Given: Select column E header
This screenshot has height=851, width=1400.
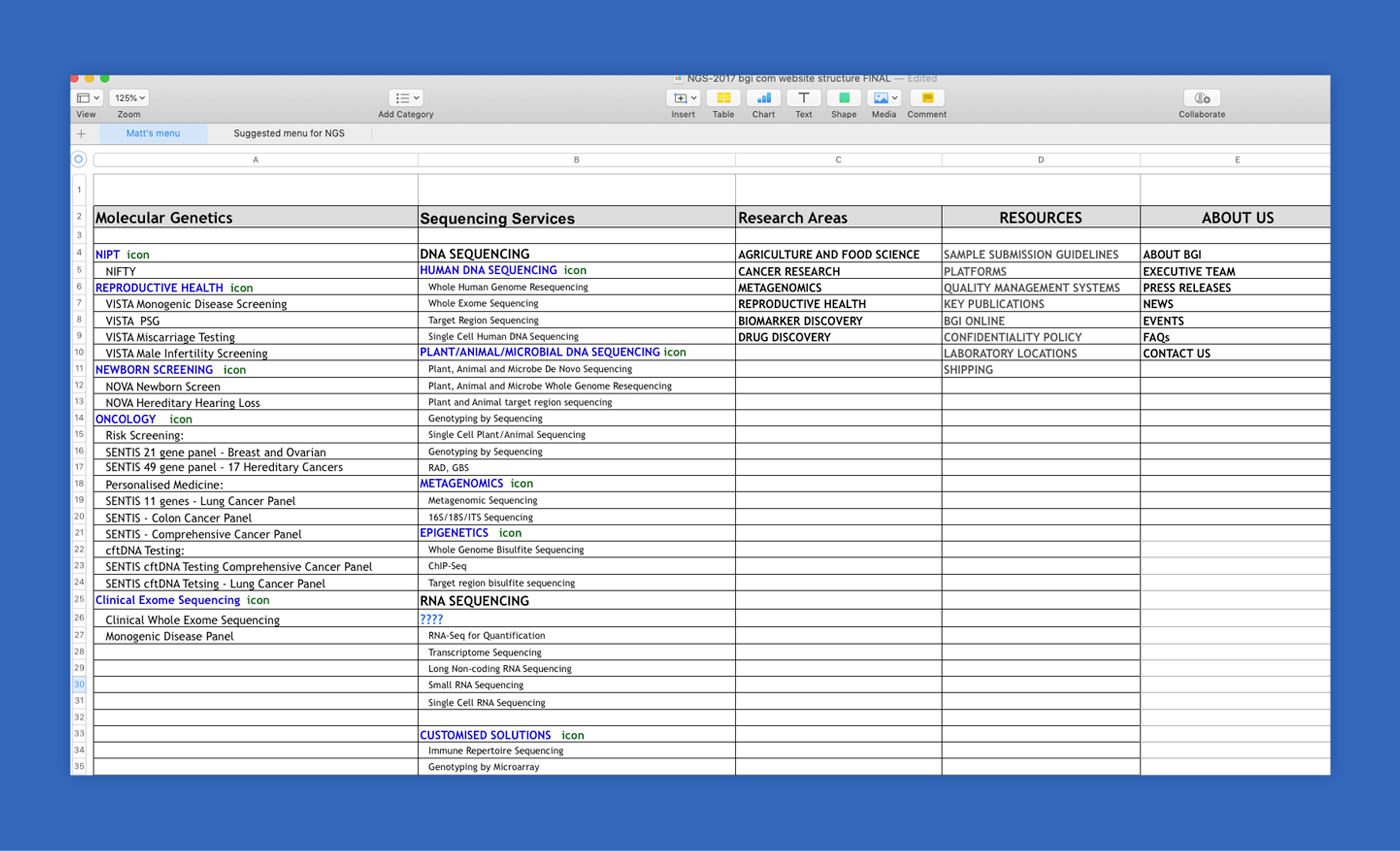Looking at the screenshot, I should tap(1237, 160).
